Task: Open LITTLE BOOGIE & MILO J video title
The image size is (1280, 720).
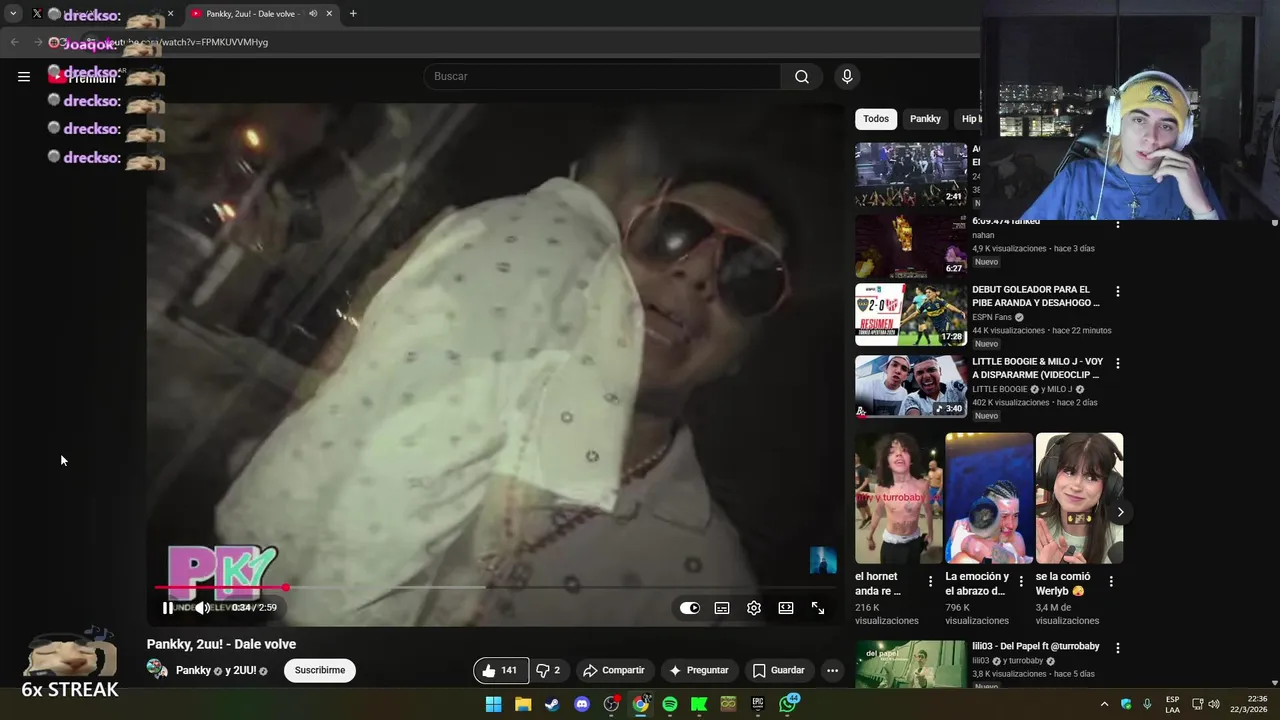Action: click(1037, 368)
